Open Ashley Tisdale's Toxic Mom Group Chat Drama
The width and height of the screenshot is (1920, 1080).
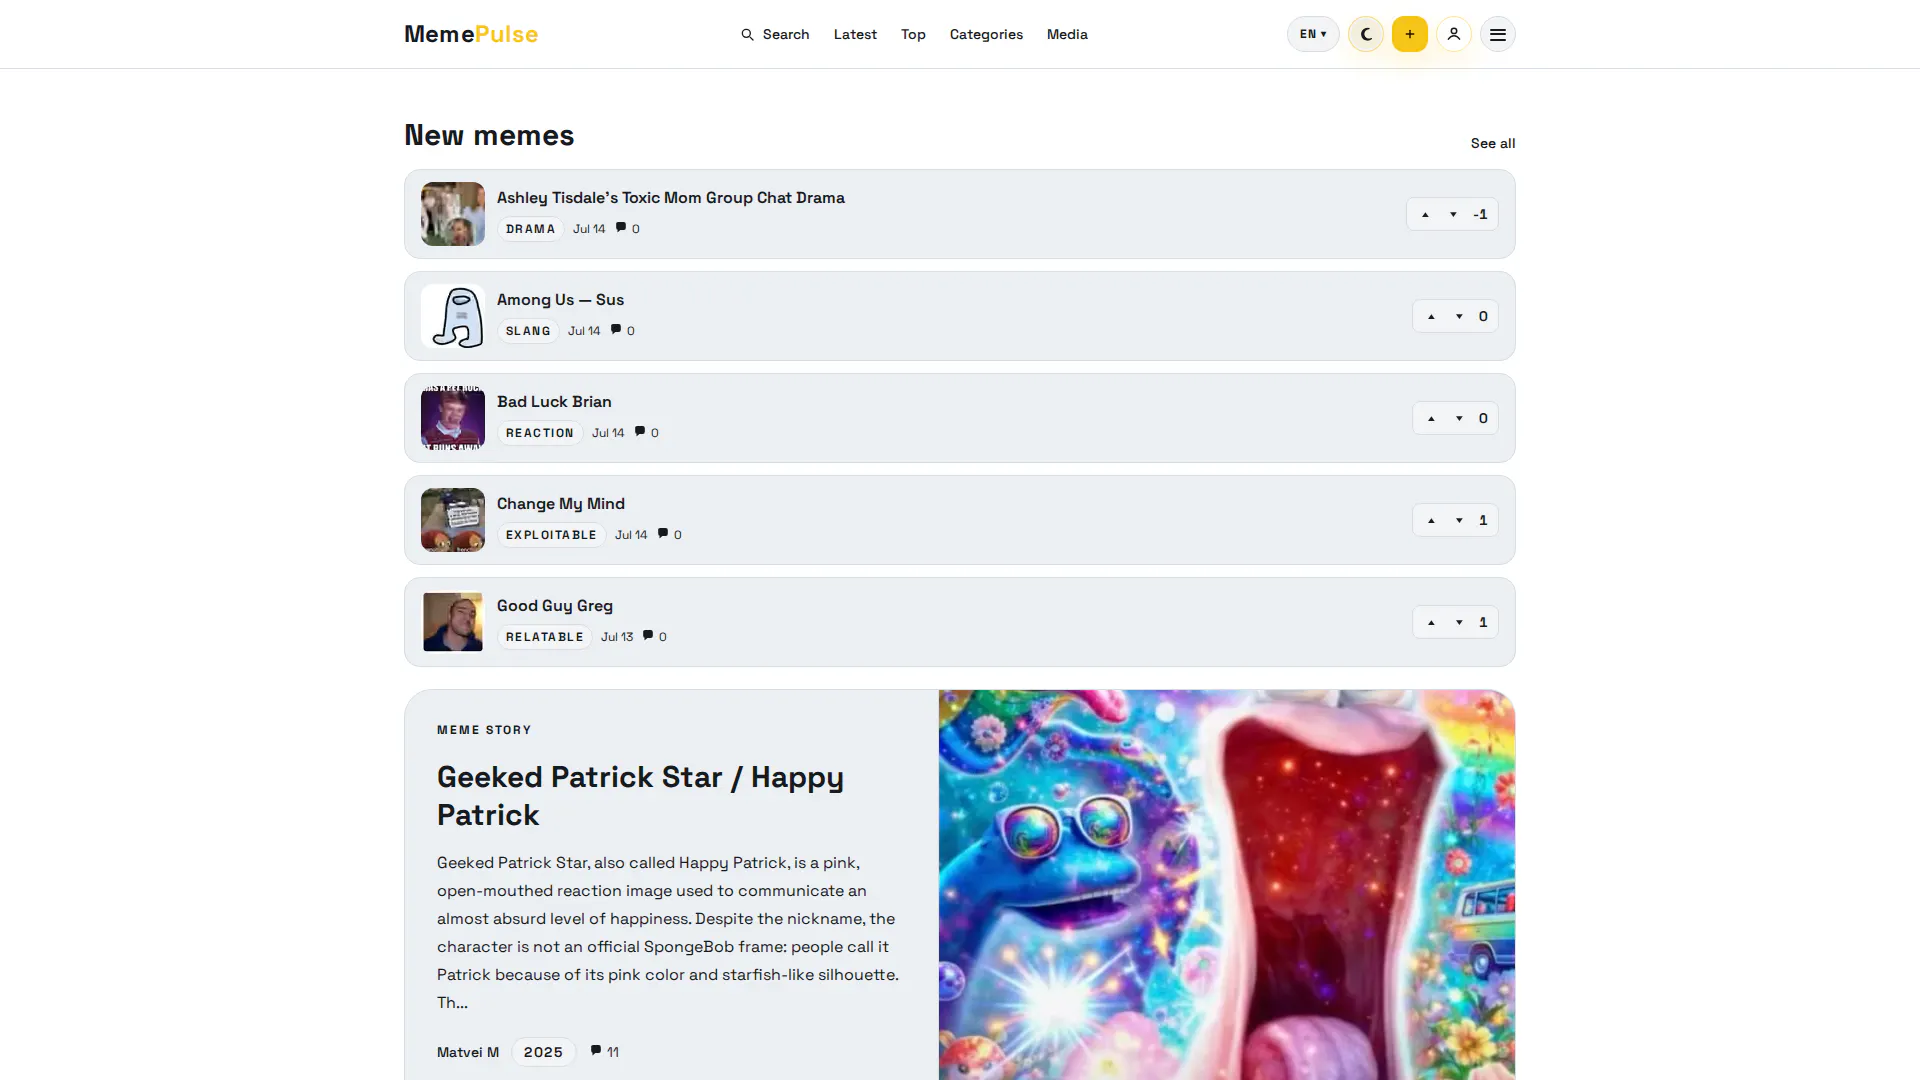671,198
